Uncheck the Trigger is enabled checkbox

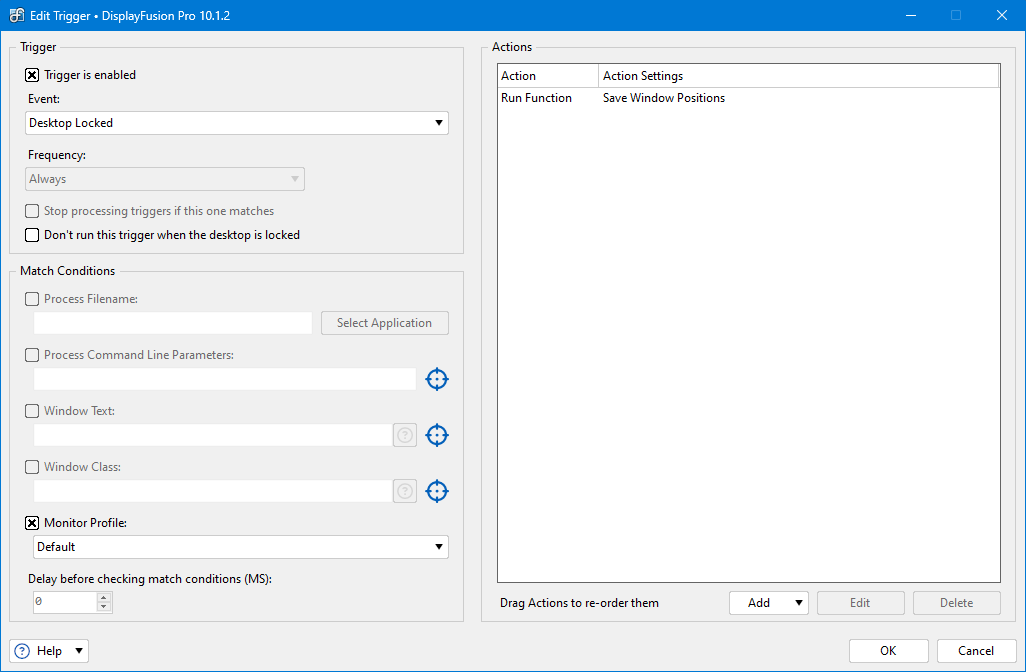pyautogui.click(x=33, y=75)
